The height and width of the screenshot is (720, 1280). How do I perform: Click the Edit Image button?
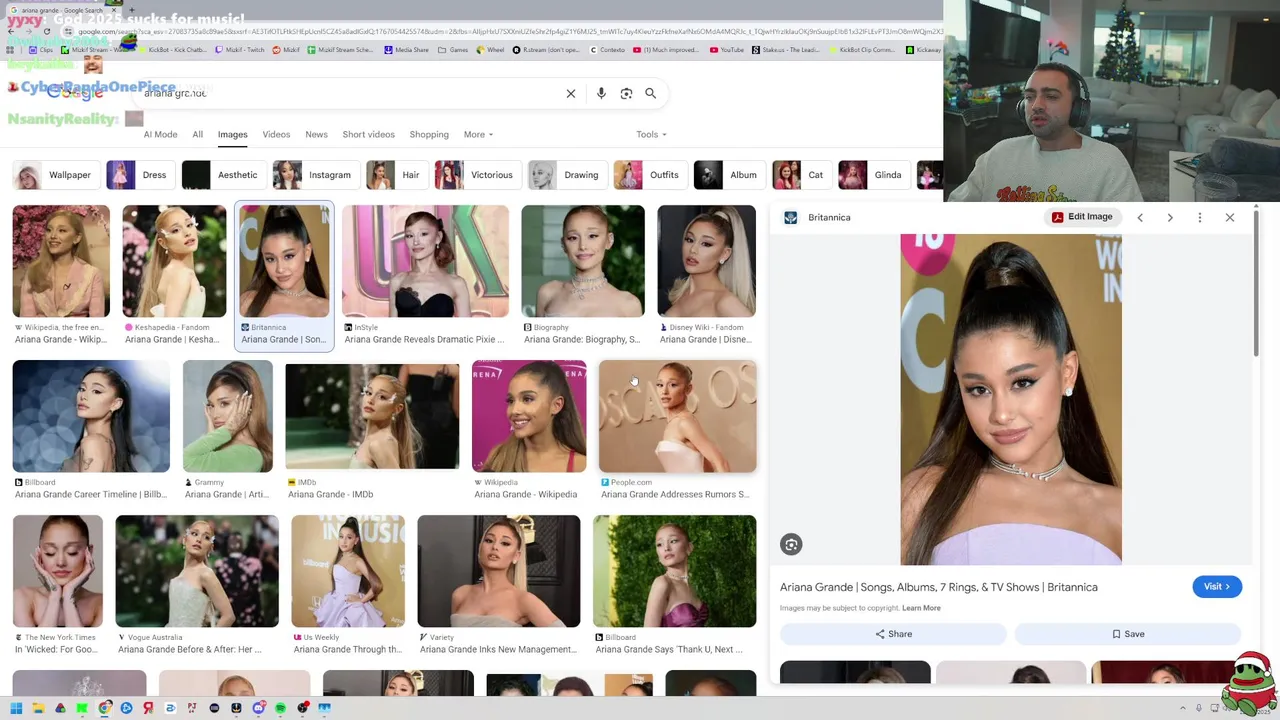(x=1082, y=217)
